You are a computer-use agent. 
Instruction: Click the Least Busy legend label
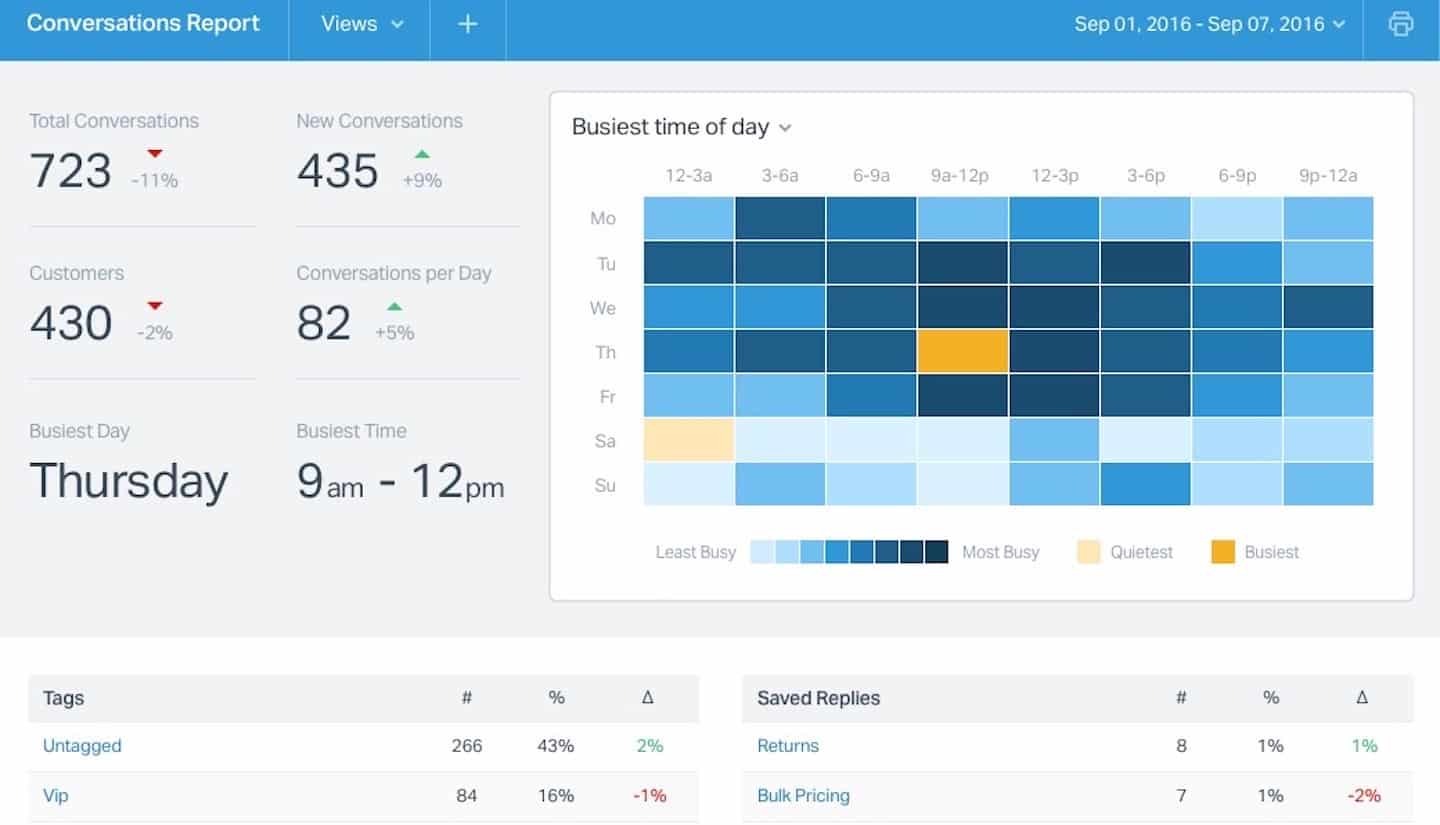click(x=696, y=552)
